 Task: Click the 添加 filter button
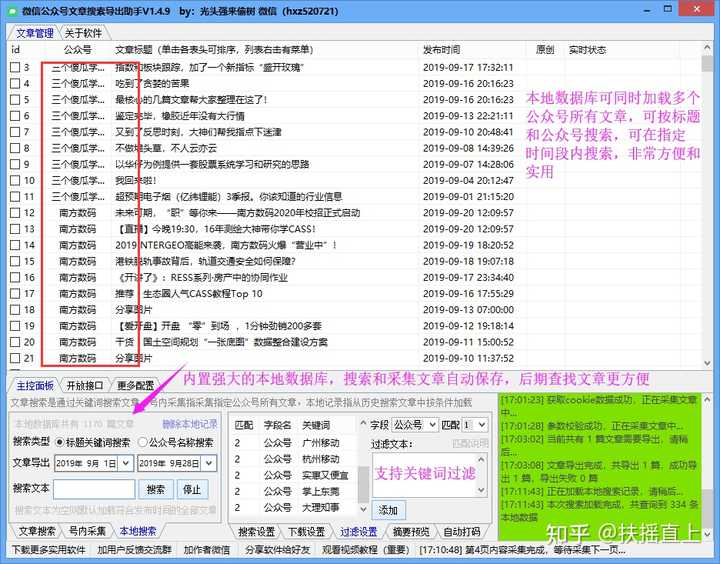click(x=388, y=510)
